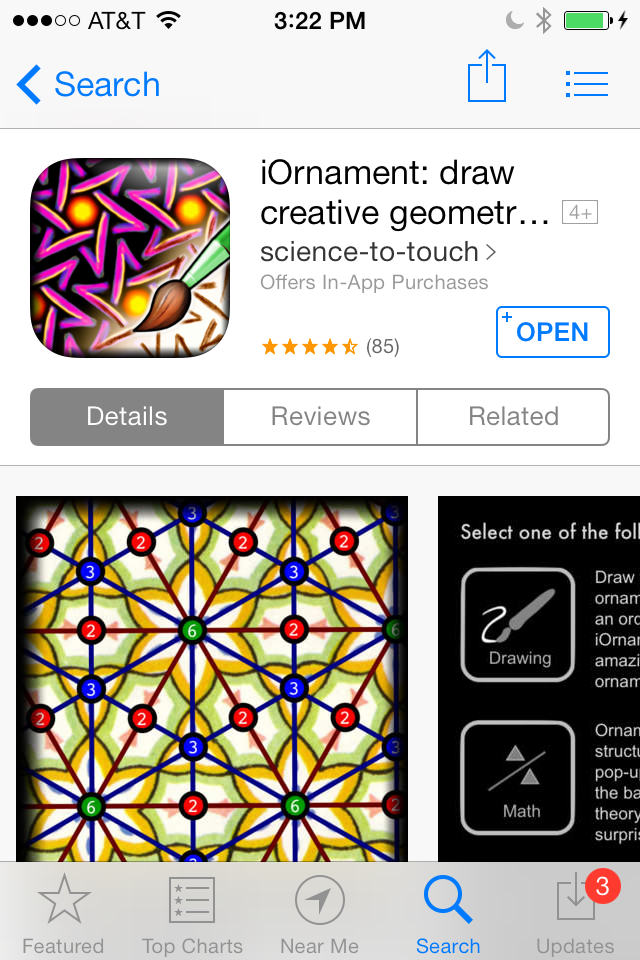
Task: Tap the share icon in the navigation bar
Action: 487,77
